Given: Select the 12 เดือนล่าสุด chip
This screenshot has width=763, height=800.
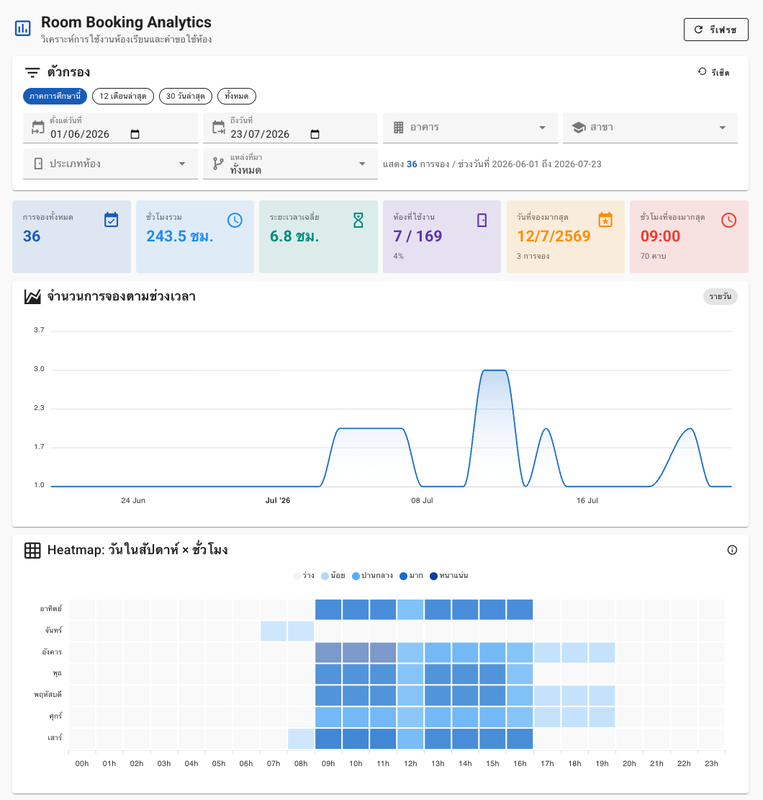Looking at the screenshot, I should tap(123, 96).
